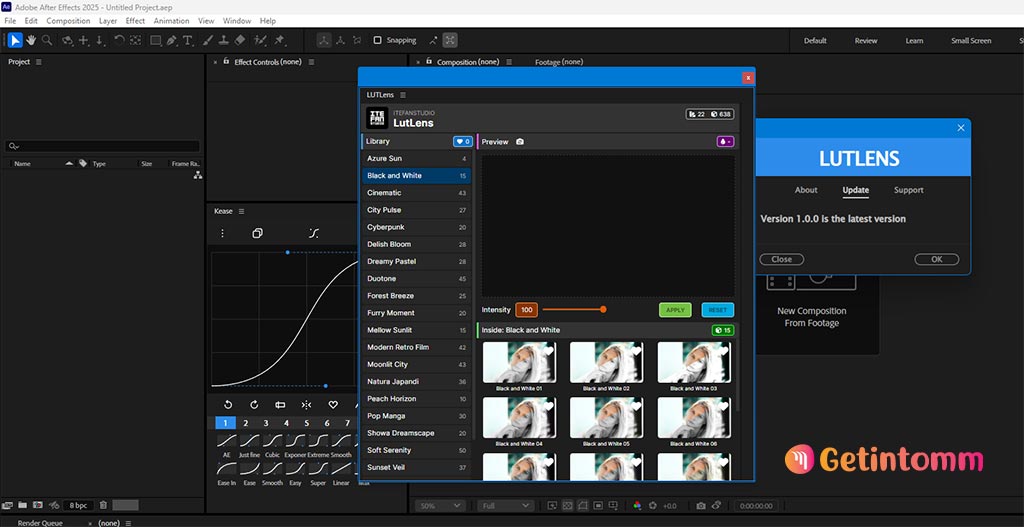1024x527 pixels.
Task: Take snapshot with viewer camera icon
Action: (701, 505)
